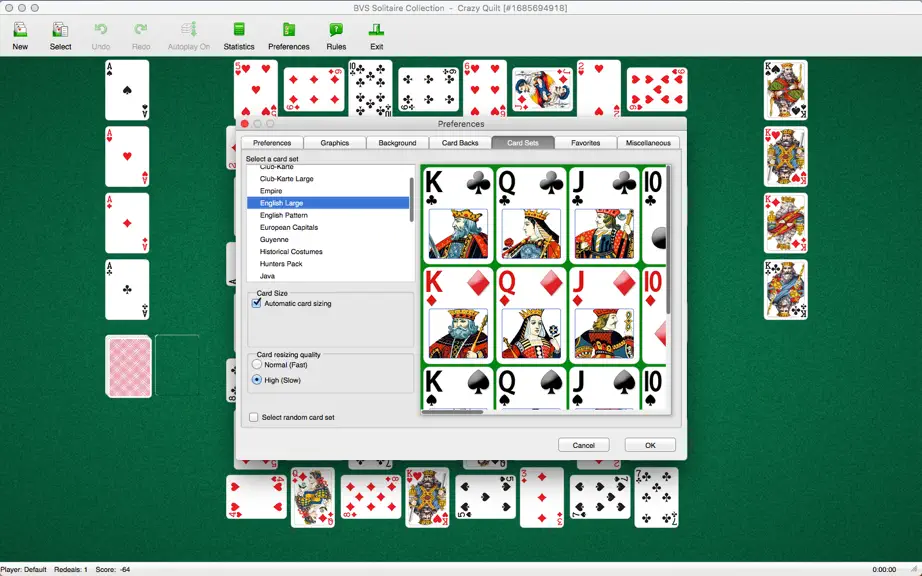
Task: Switch to the Card Backs tab
Action: 460,143
